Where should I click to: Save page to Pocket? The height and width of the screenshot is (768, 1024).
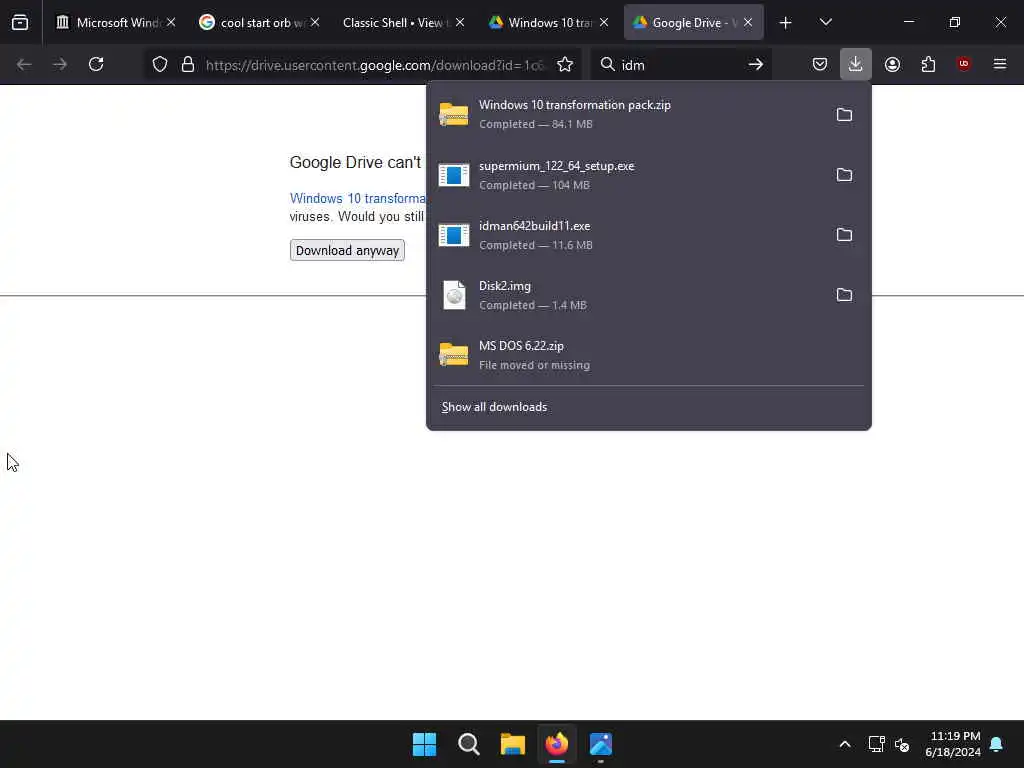820,64
